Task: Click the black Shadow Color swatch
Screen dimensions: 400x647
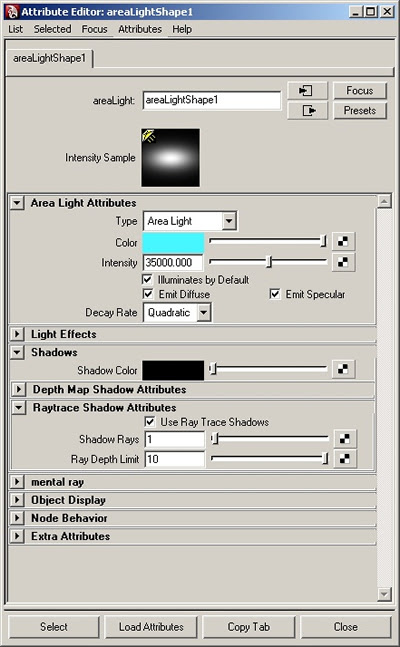Action: [x=173, y=370]
